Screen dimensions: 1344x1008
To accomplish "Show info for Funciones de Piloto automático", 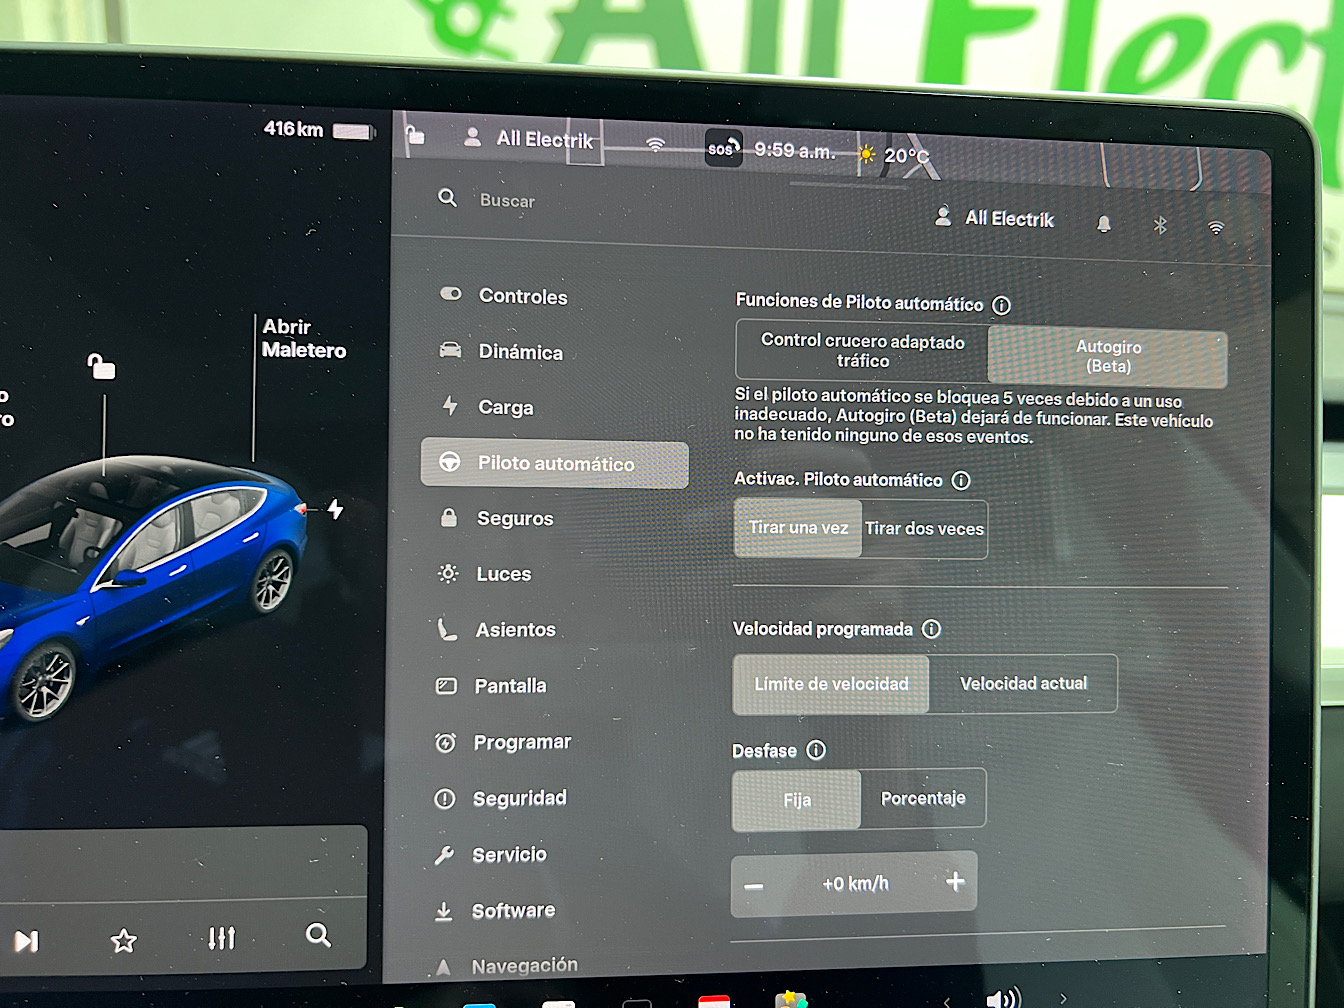I will (x=1001, y=305).
